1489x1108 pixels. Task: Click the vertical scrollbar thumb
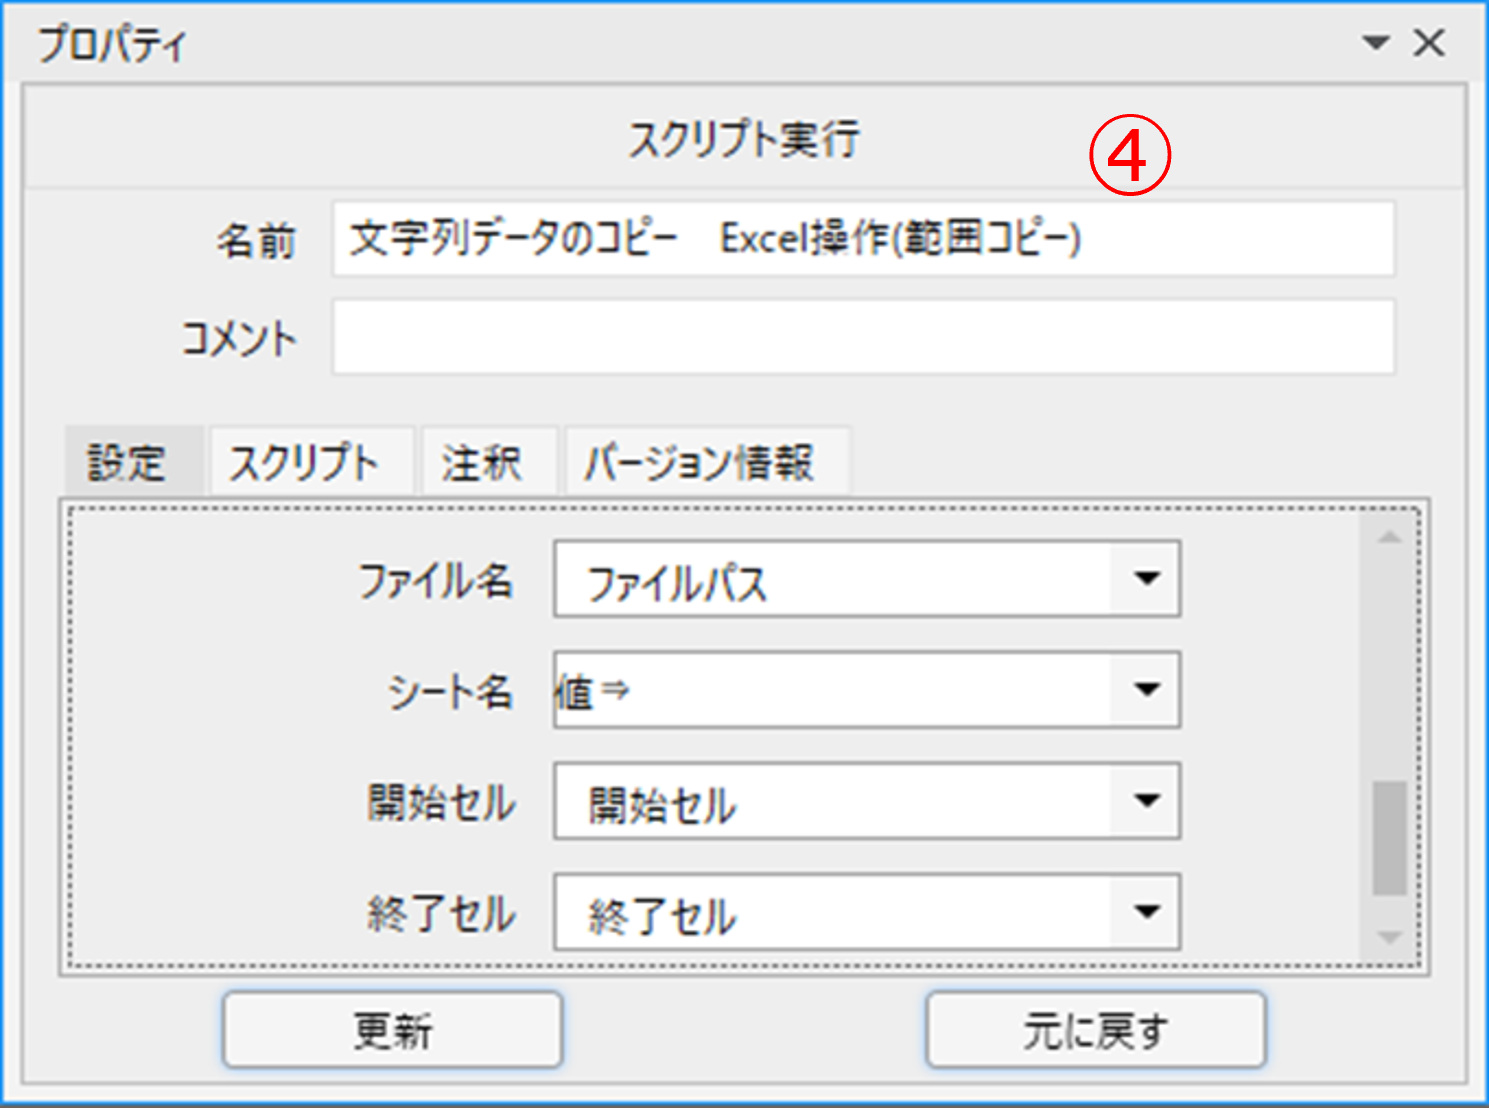(1389, 838)
